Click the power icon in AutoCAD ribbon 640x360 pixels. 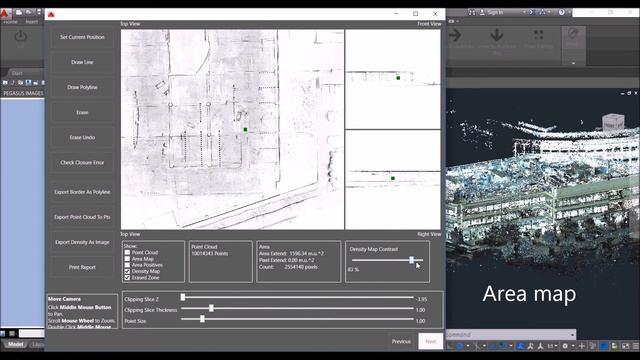pyautogui.click(x=20, y=37)
